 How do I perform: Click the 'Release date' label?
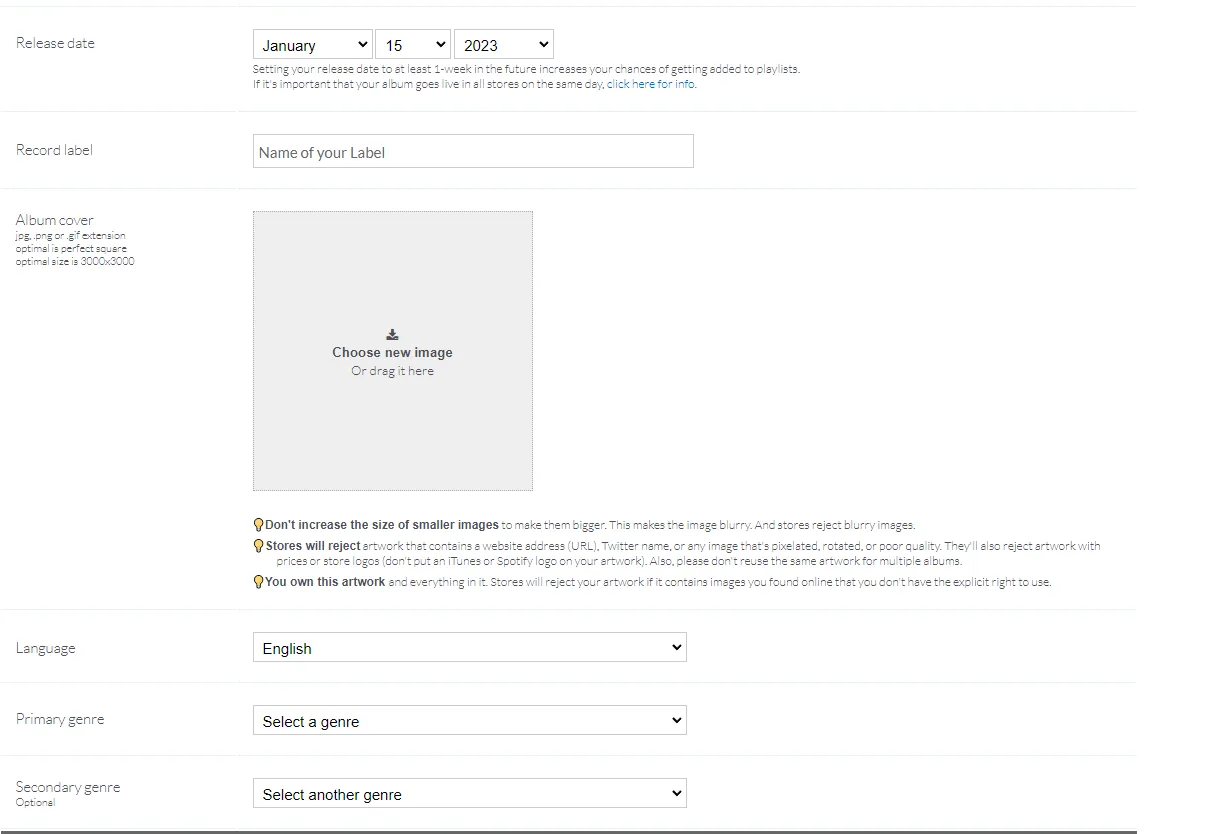(55, 43)
